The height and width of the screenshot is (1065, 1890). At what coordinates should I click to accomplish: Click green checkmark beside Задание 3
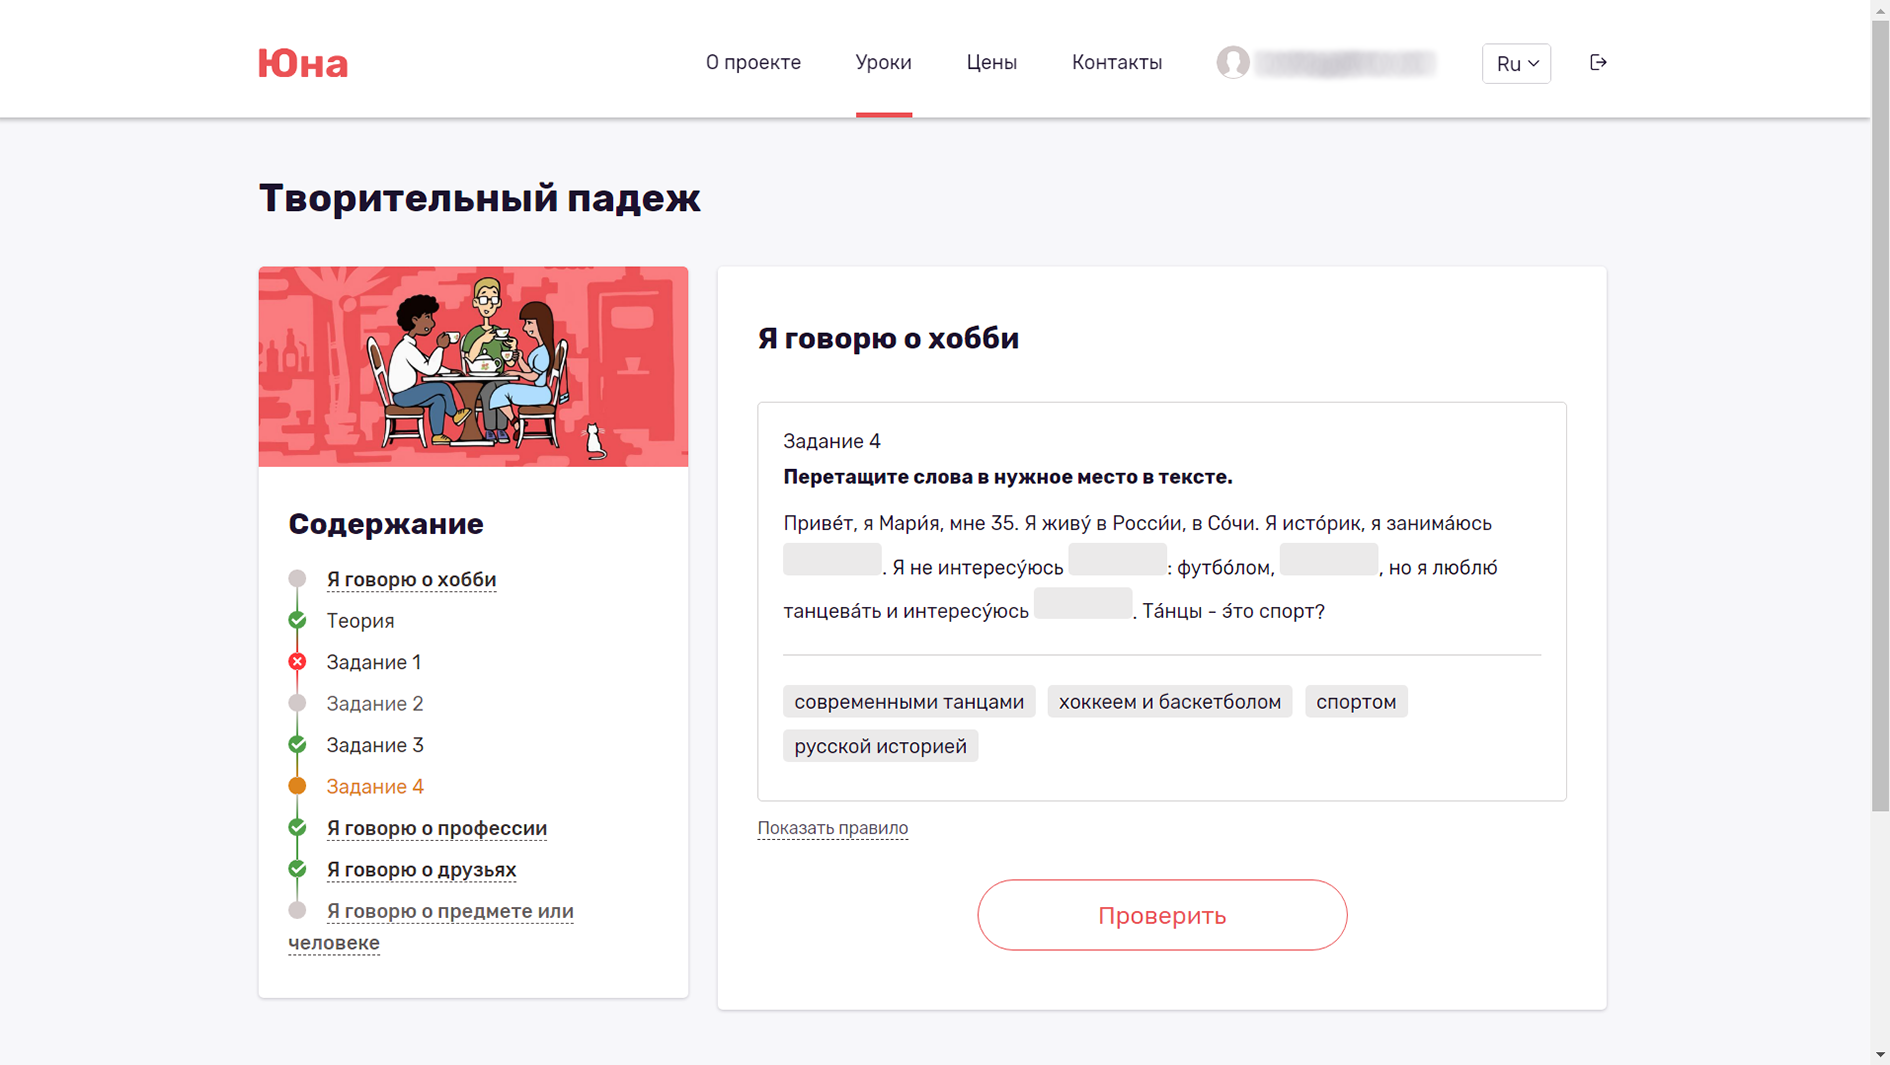pyautogui.click(x=297, y=745)
